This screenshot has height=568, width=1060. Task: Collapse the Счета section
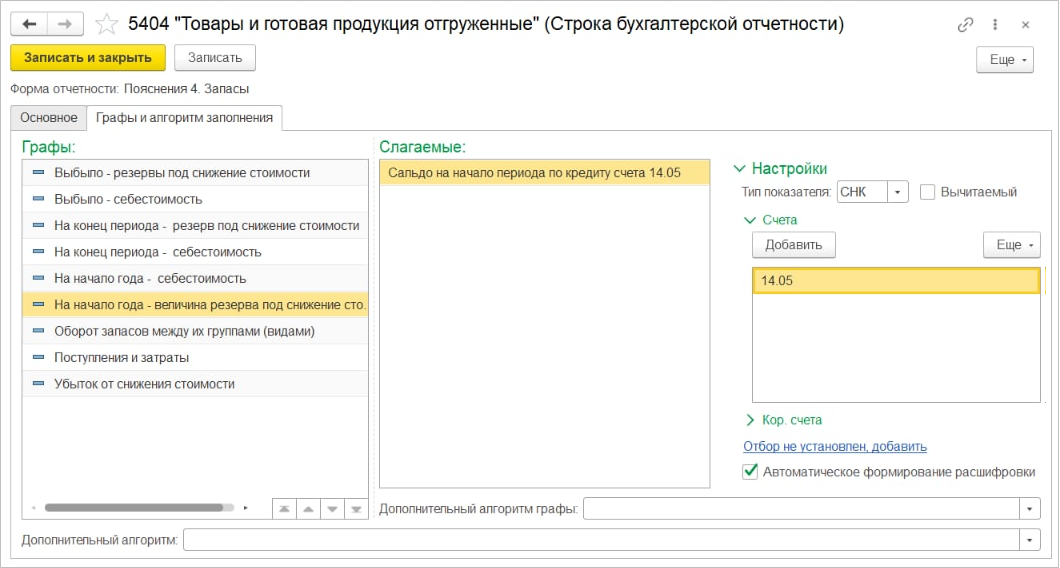[x=750, y=219]
